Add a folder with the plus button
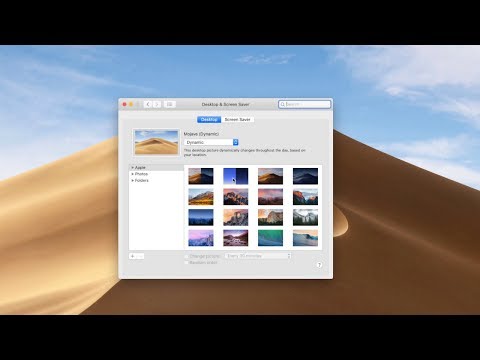 (133, 256)
